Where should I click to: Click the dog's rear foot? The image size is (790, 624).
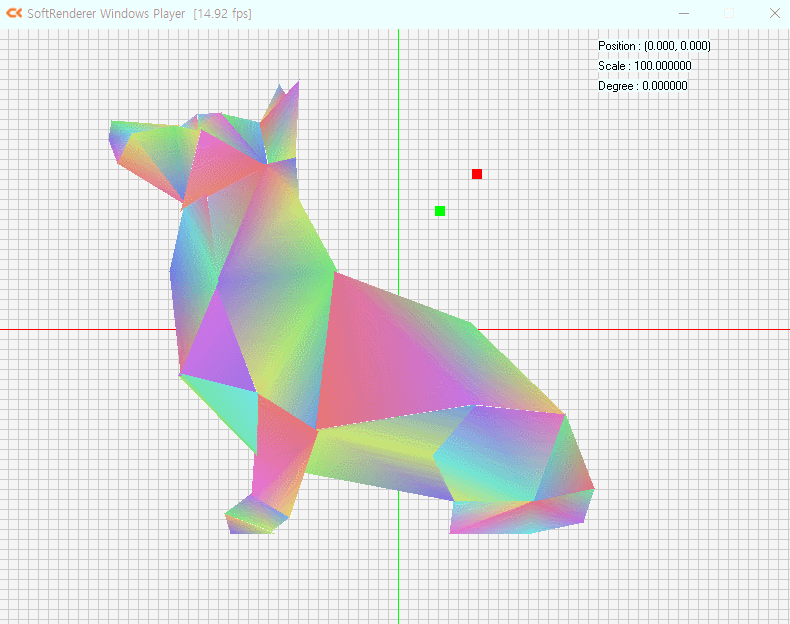[x=515, y=517]
